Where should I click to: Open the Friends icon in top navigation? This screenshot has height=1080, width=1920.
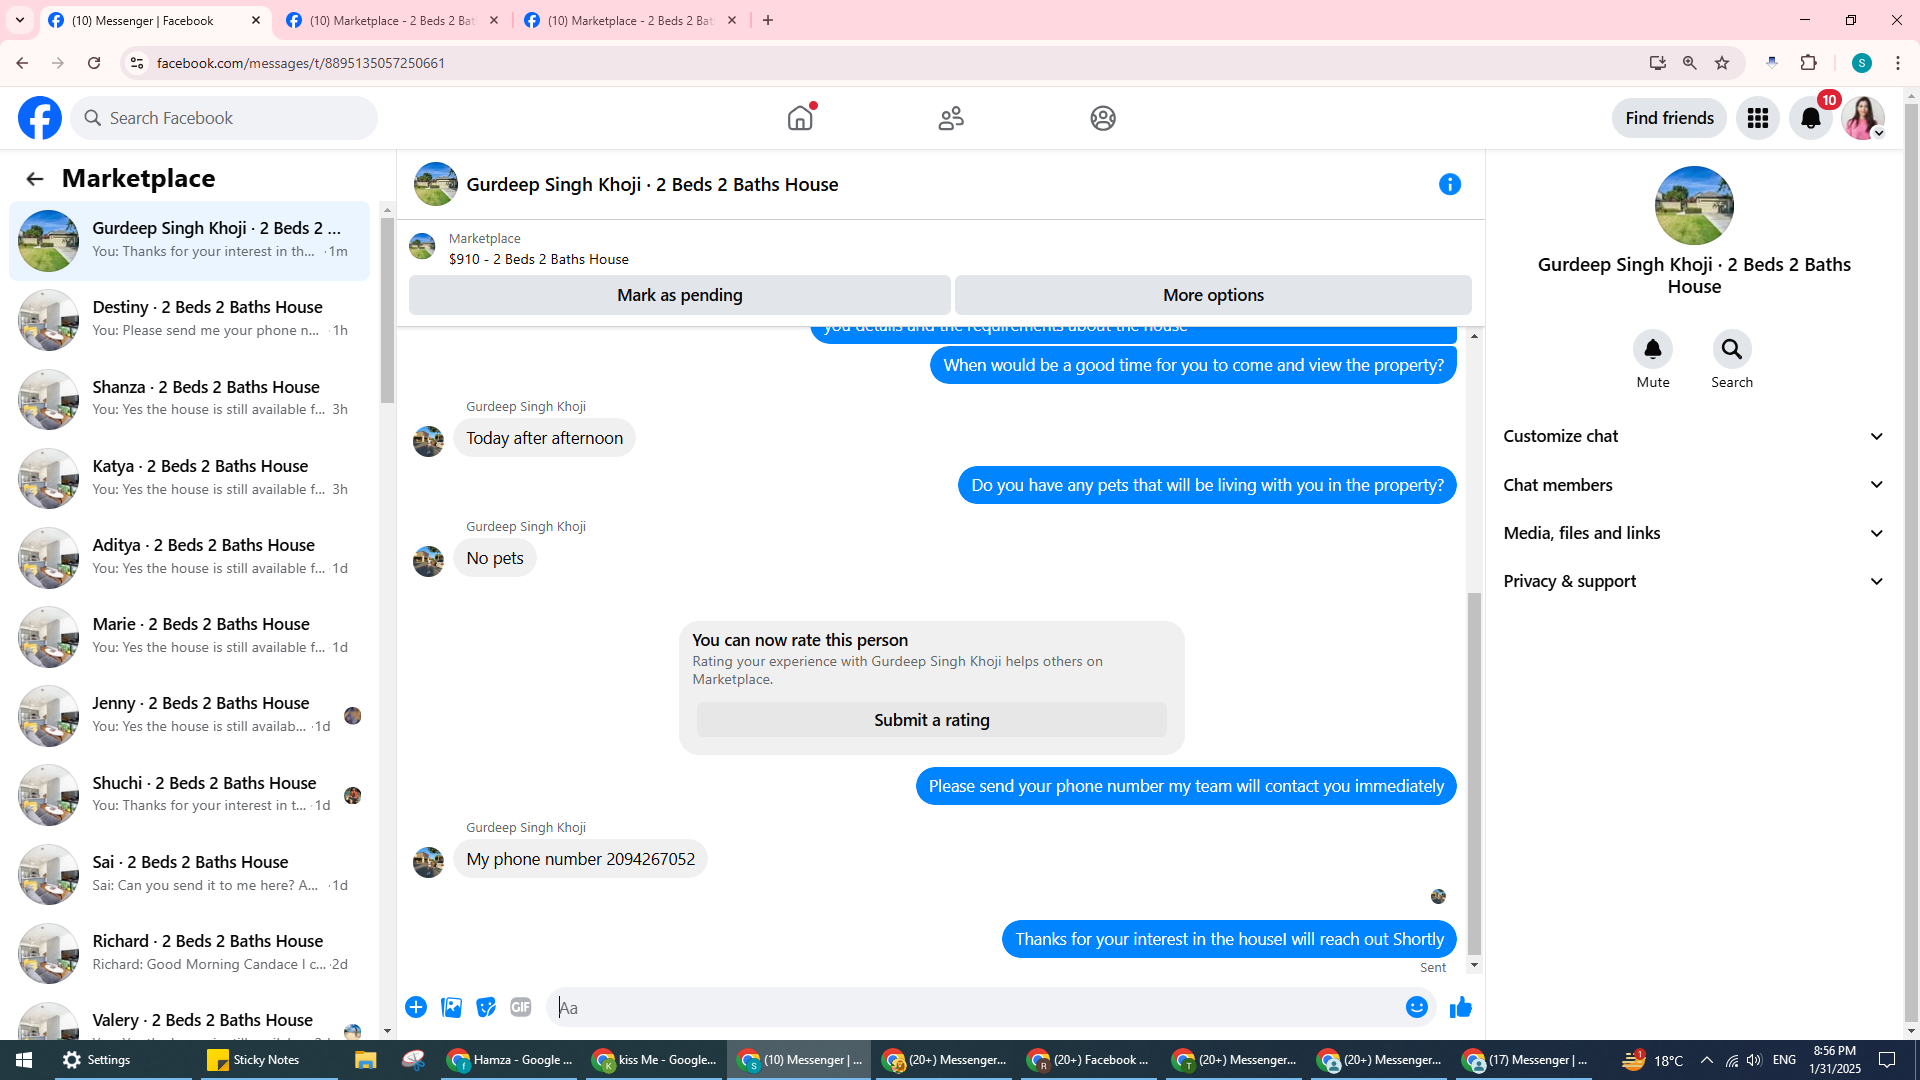[x=951, y=118]
